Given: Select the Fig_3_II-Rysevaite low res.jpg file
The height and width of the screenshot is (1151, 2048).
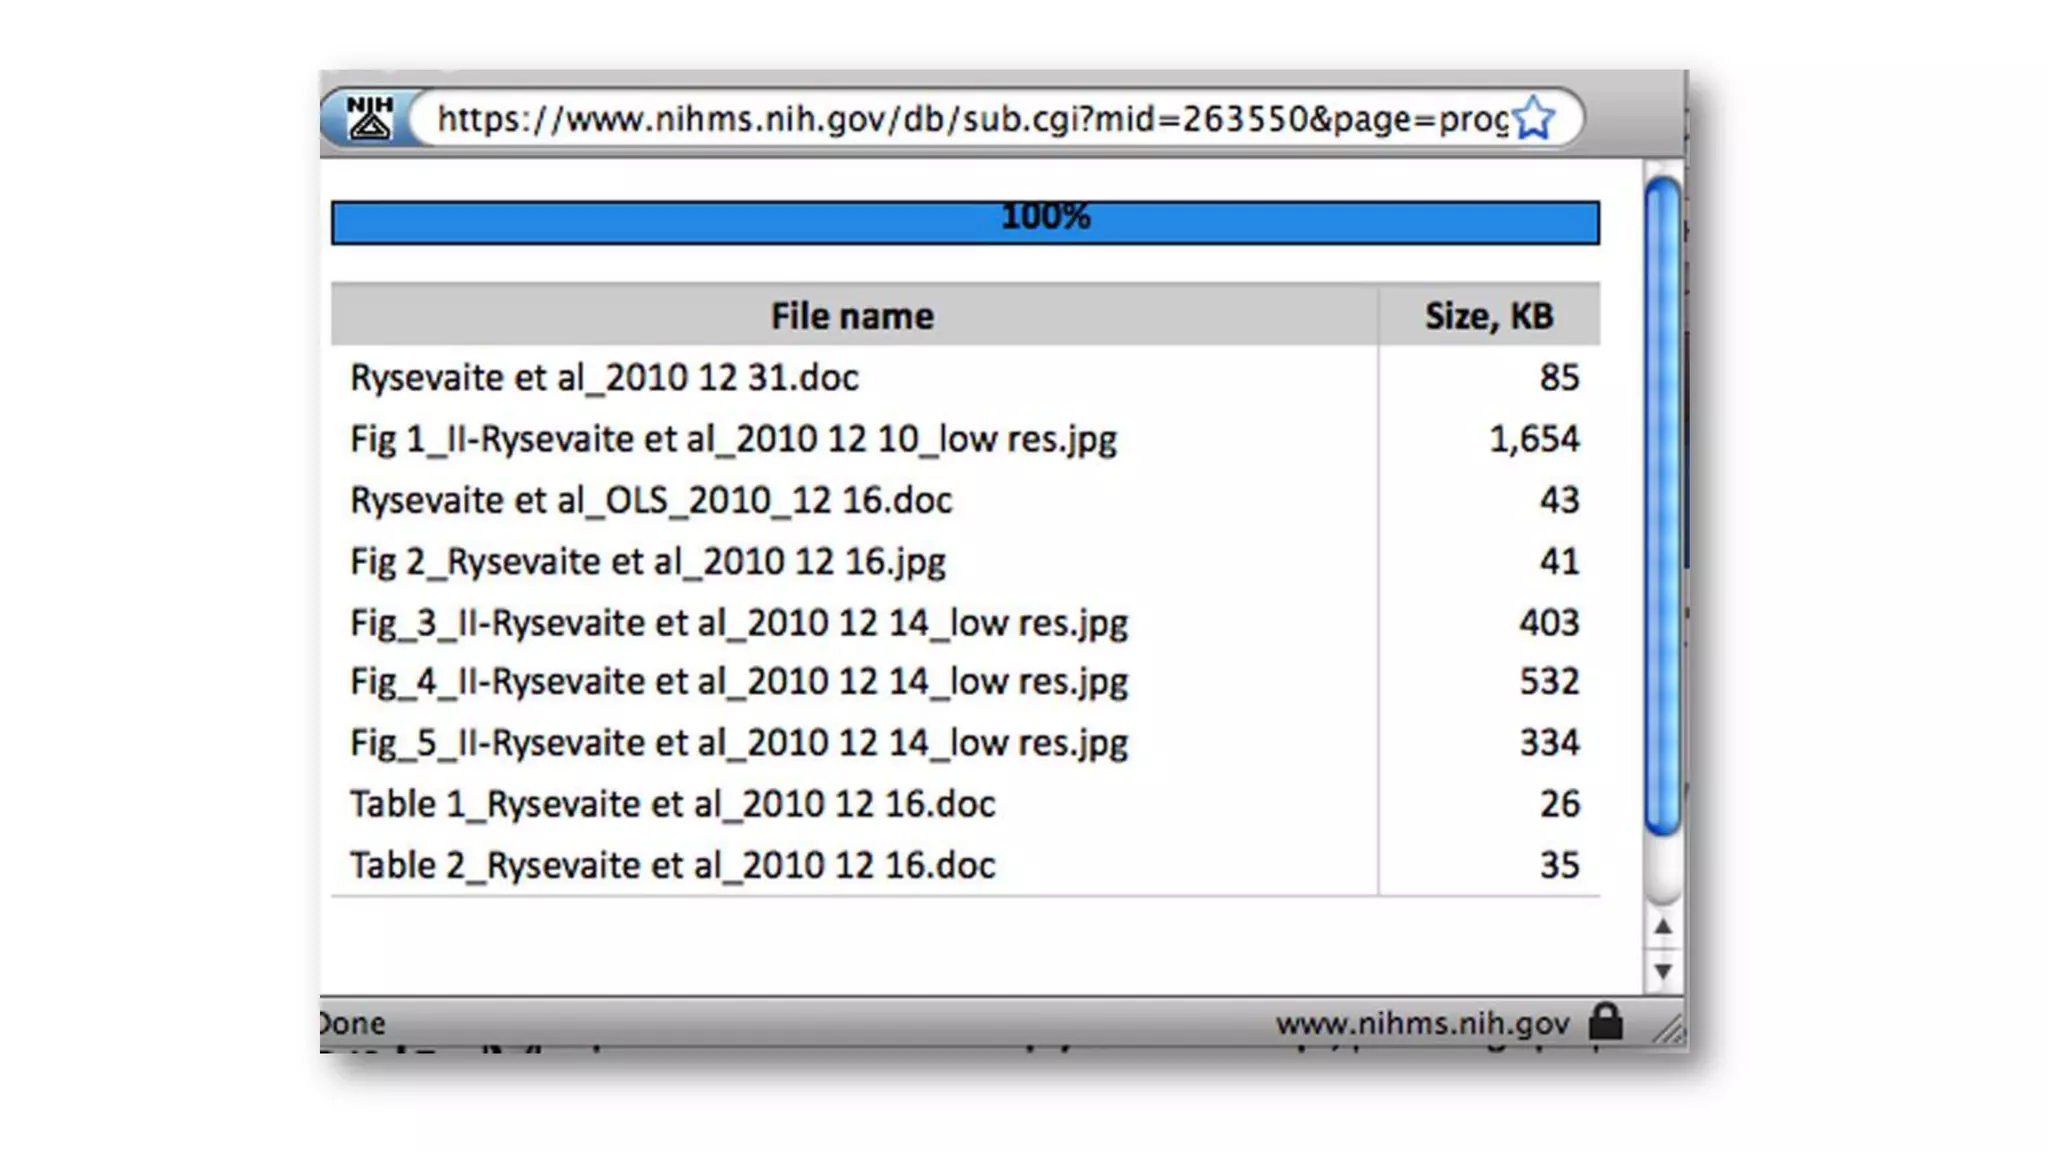Looking at the screenshot, I should pos(738,623).
